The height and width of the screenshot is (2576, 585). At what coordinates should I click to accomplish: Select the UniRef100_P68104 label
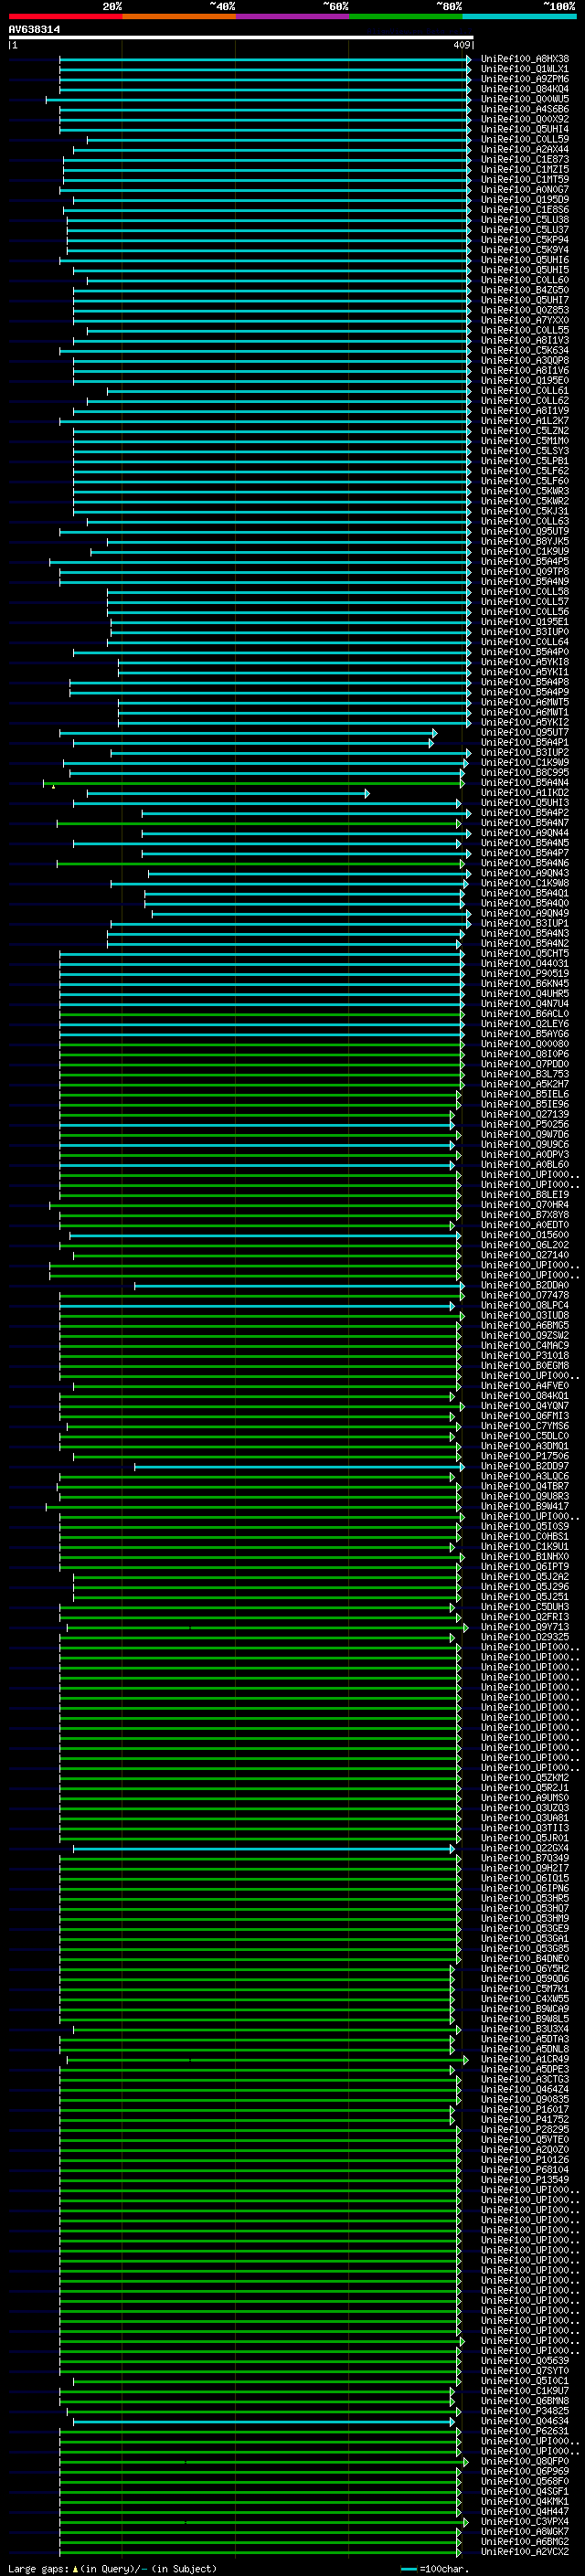pyautogui.click(x=525, y=2170)
